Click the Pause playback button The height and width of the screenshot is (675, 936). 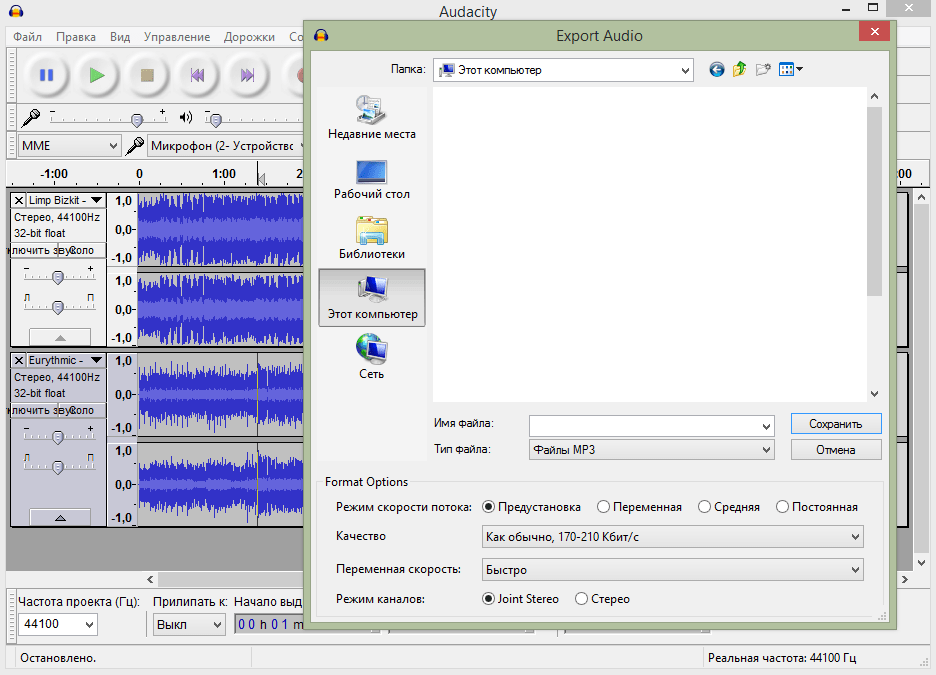[x=47, y=75]
